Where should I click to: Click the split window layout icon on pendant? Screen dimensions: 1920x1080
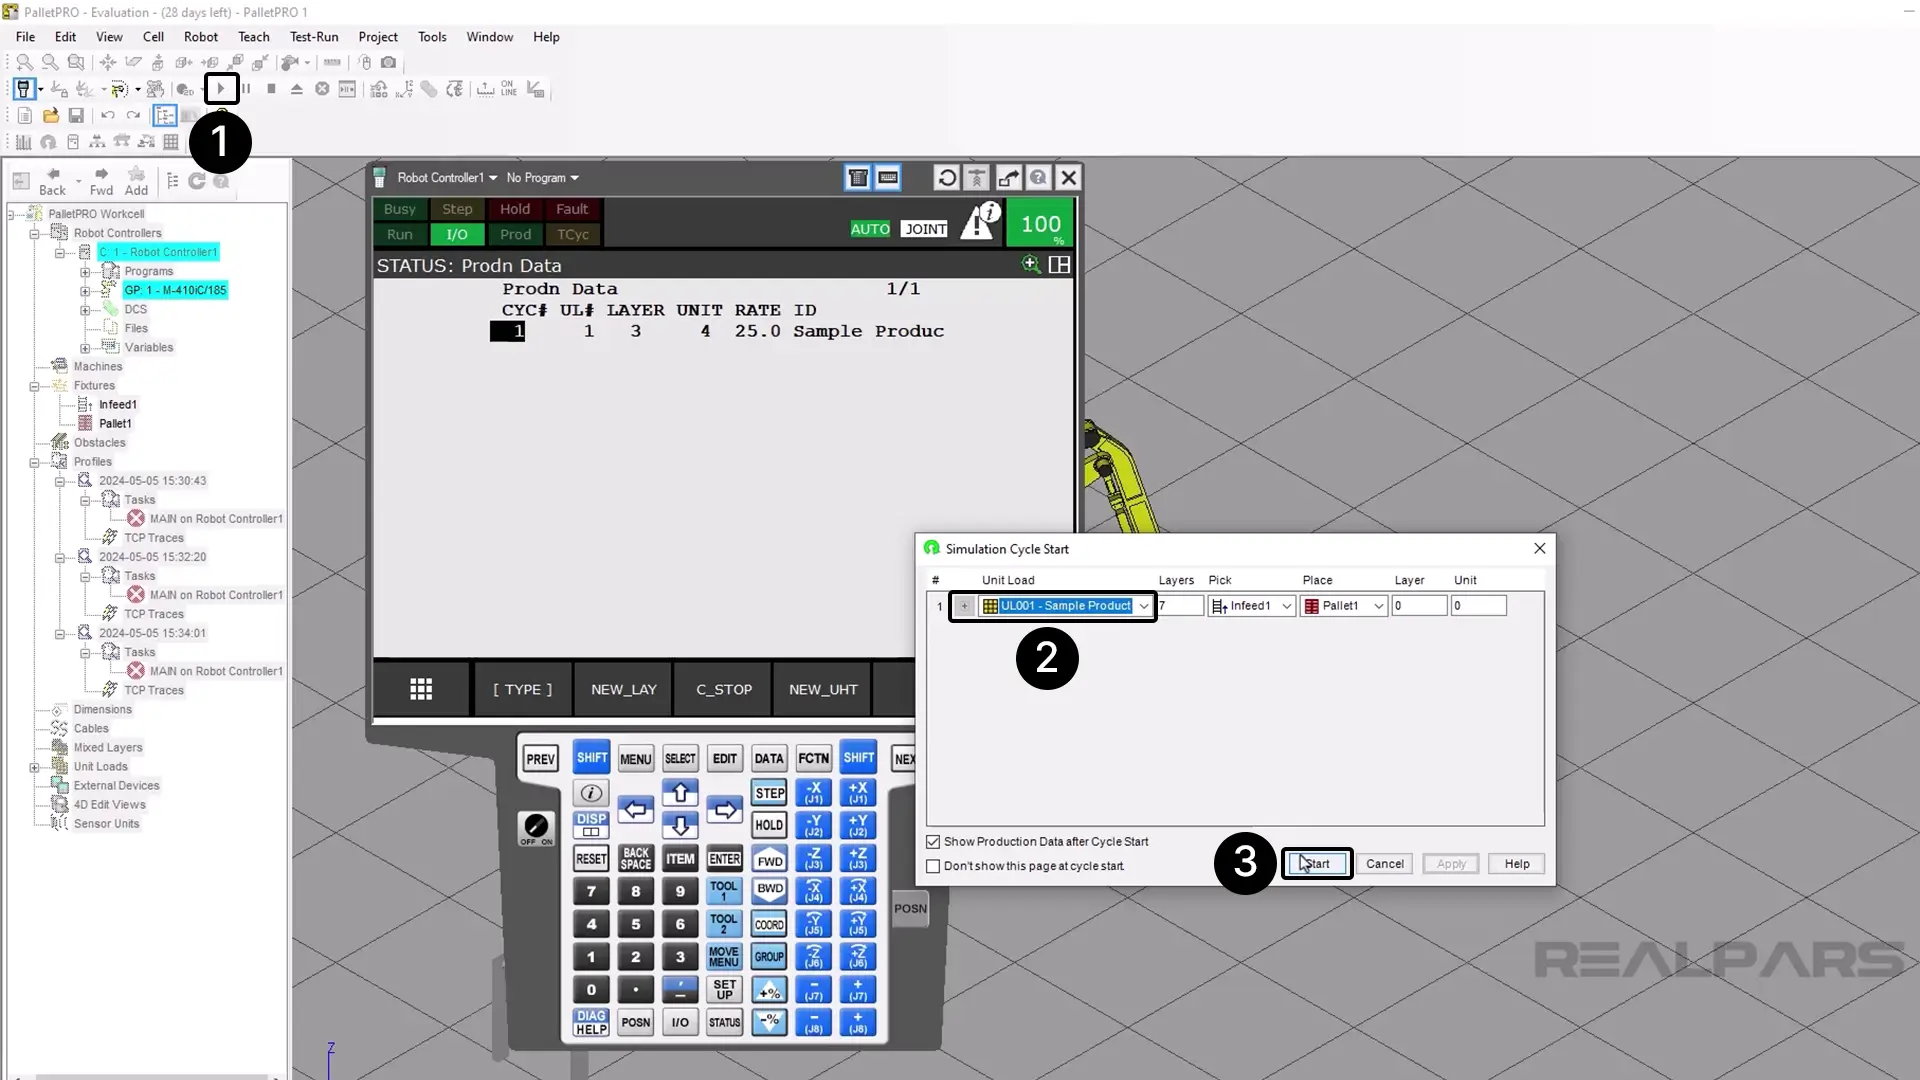[1059, 264]
